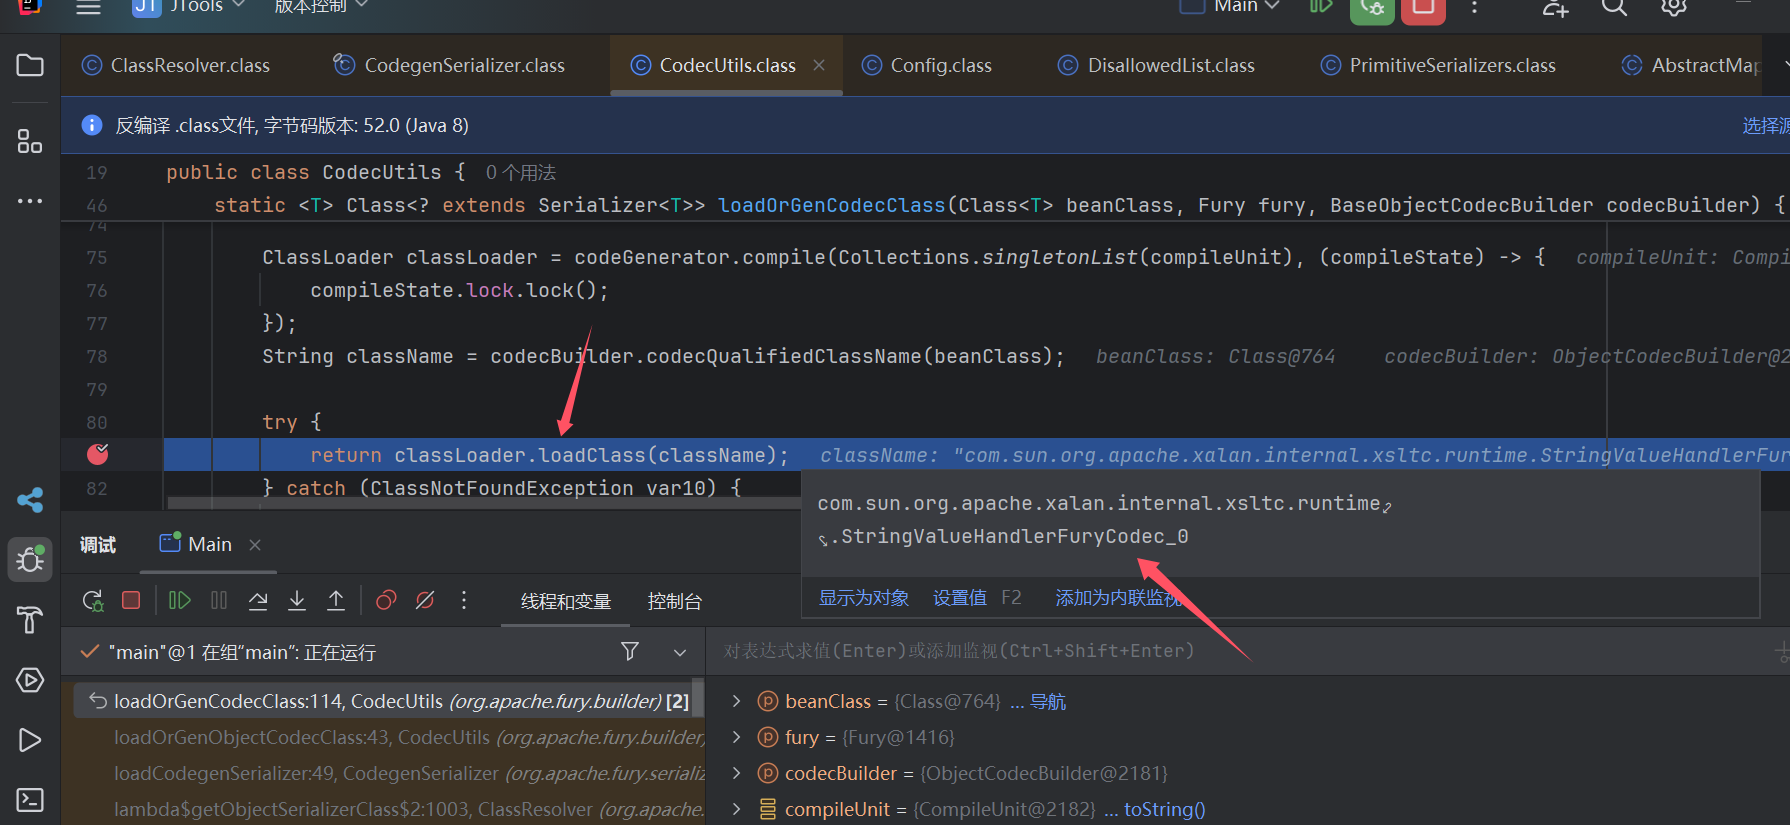
Task: Click the top toolbar debug button
Action: pyautogui.click(x=1372, y=9)
